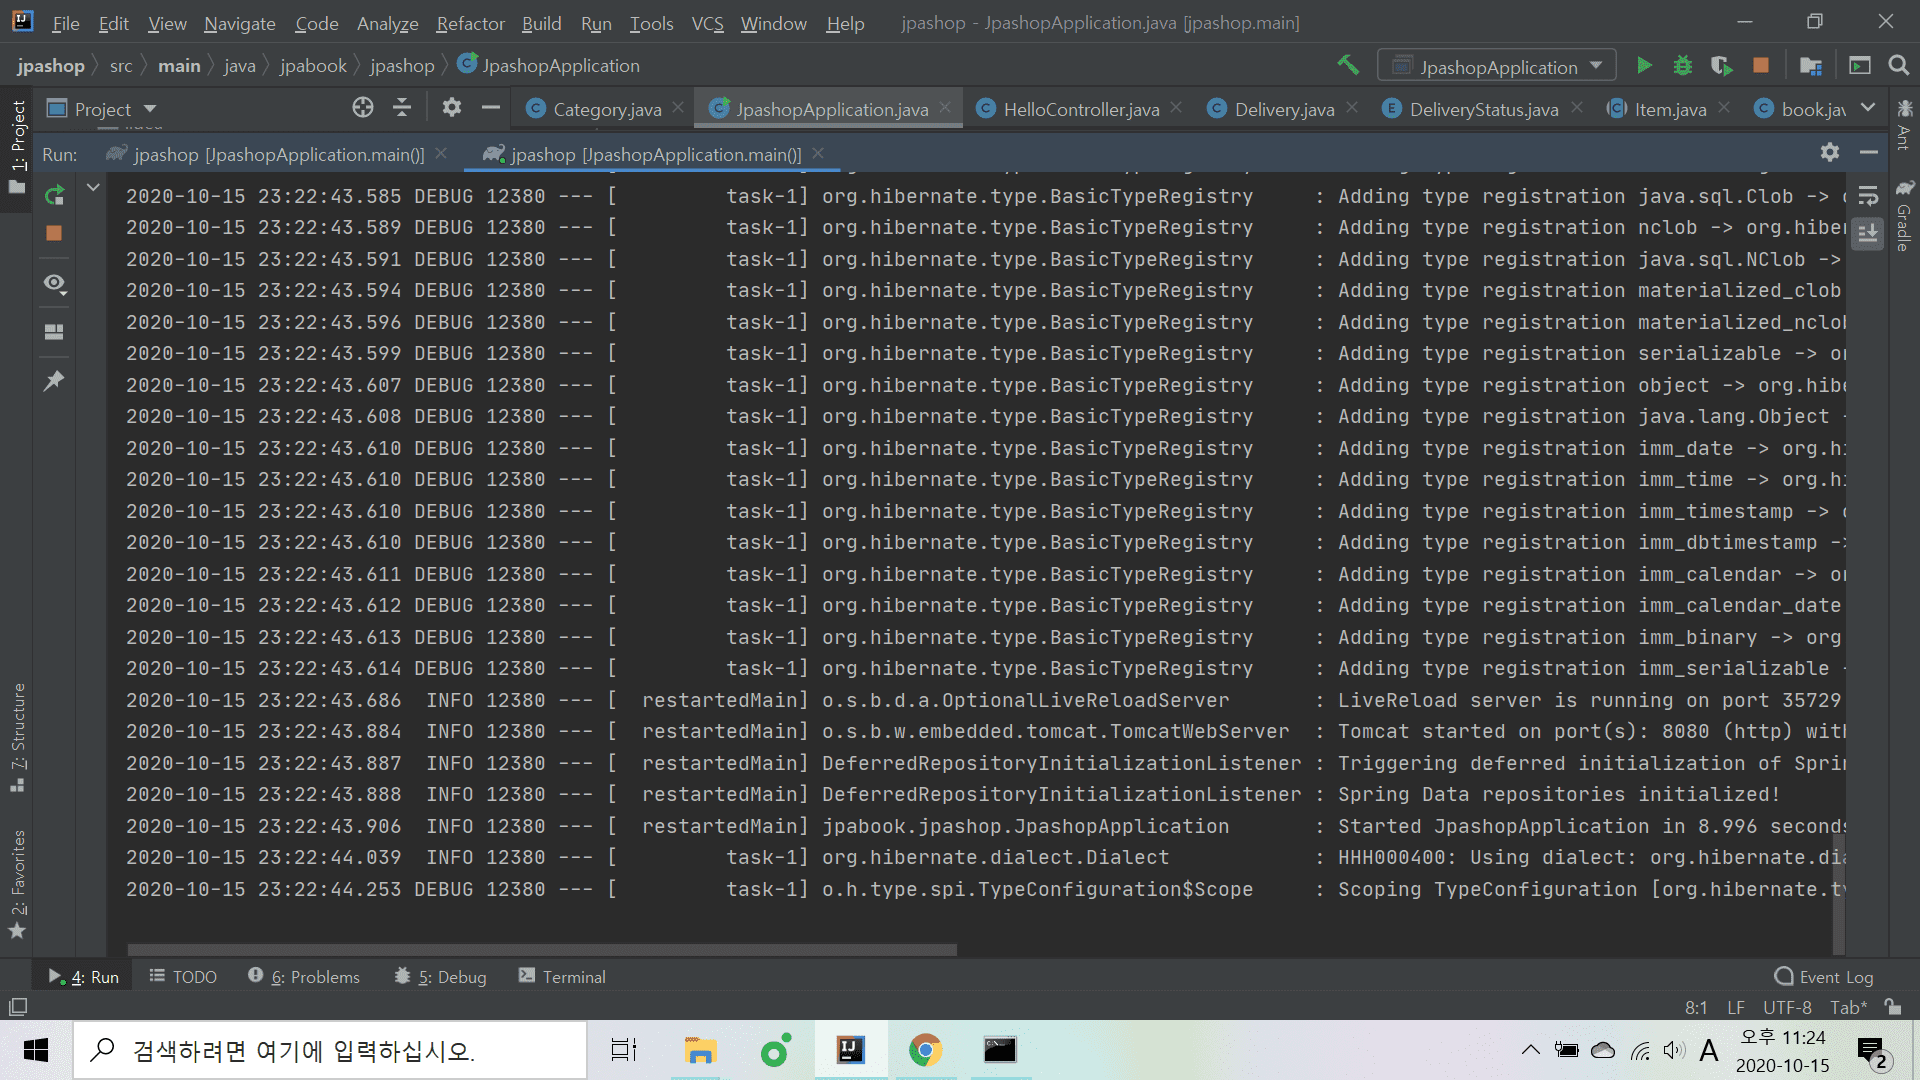This screenshot has height=1080, width=1920.
Task: Open Project panel settings gear
Action: tap(452, 108)
